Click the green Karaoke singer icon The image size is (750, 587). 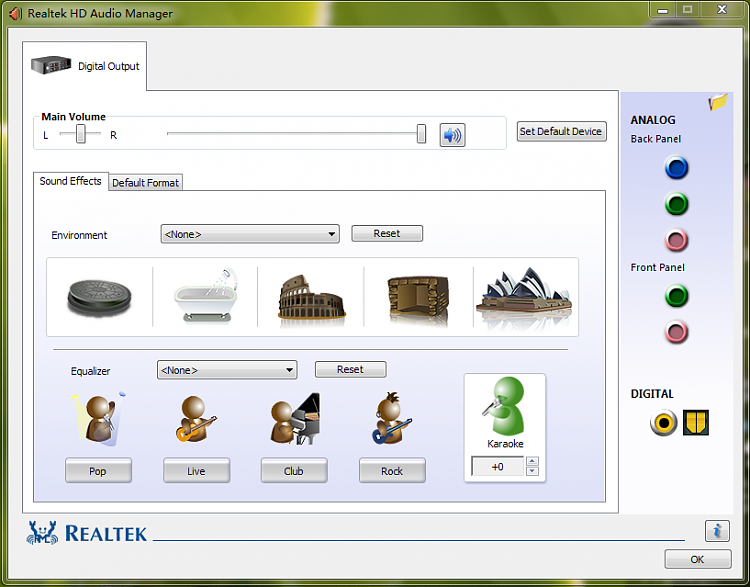(504, 406)
